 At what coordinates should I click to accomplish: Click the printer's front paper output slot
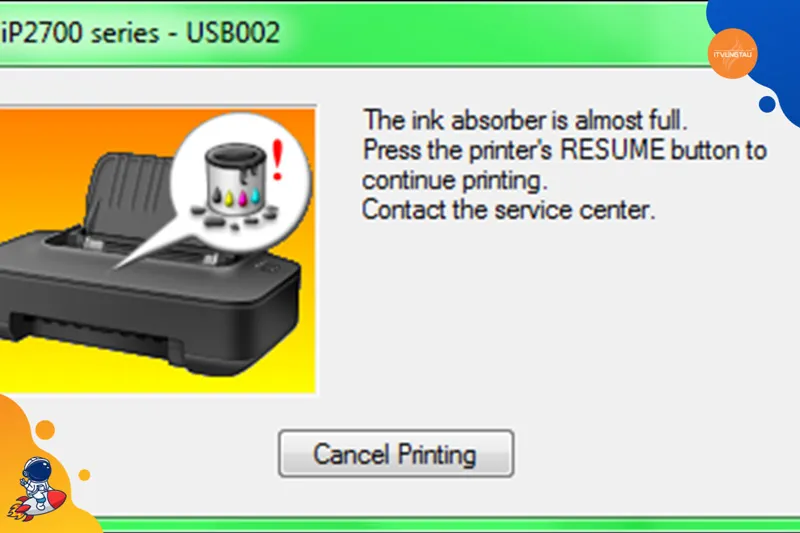94,334
